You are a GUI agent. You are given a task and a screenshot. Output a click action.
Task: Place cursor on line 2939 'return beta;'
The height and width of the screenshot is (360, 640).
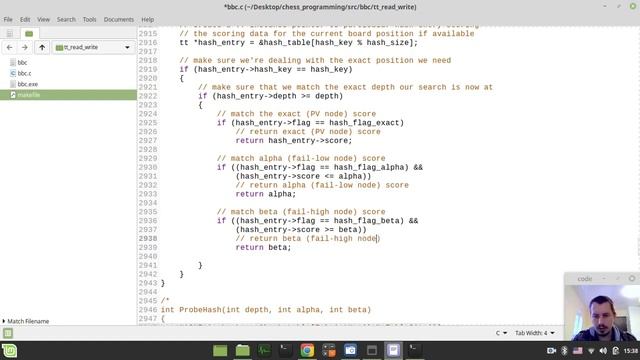point(263,247)
